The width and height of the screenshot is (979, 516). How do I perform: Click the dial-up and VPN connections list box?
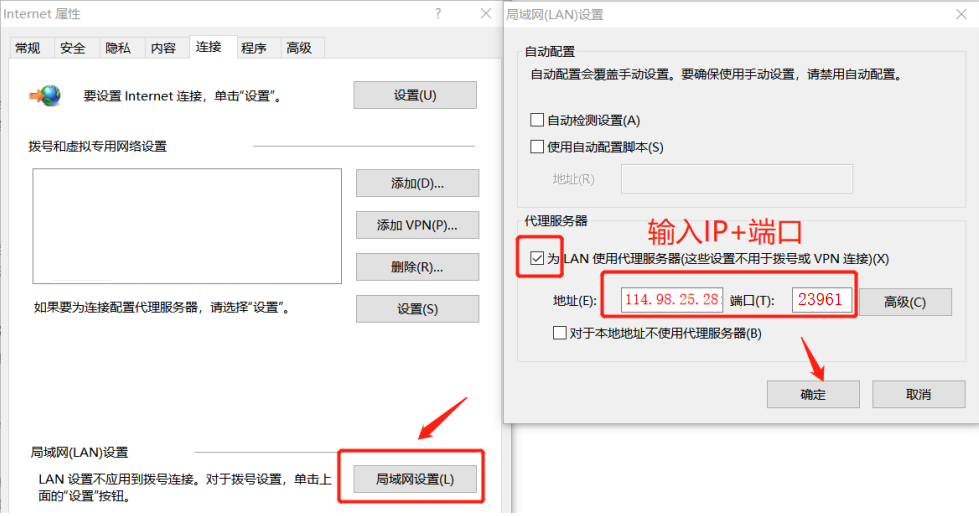tap(187, 226)
